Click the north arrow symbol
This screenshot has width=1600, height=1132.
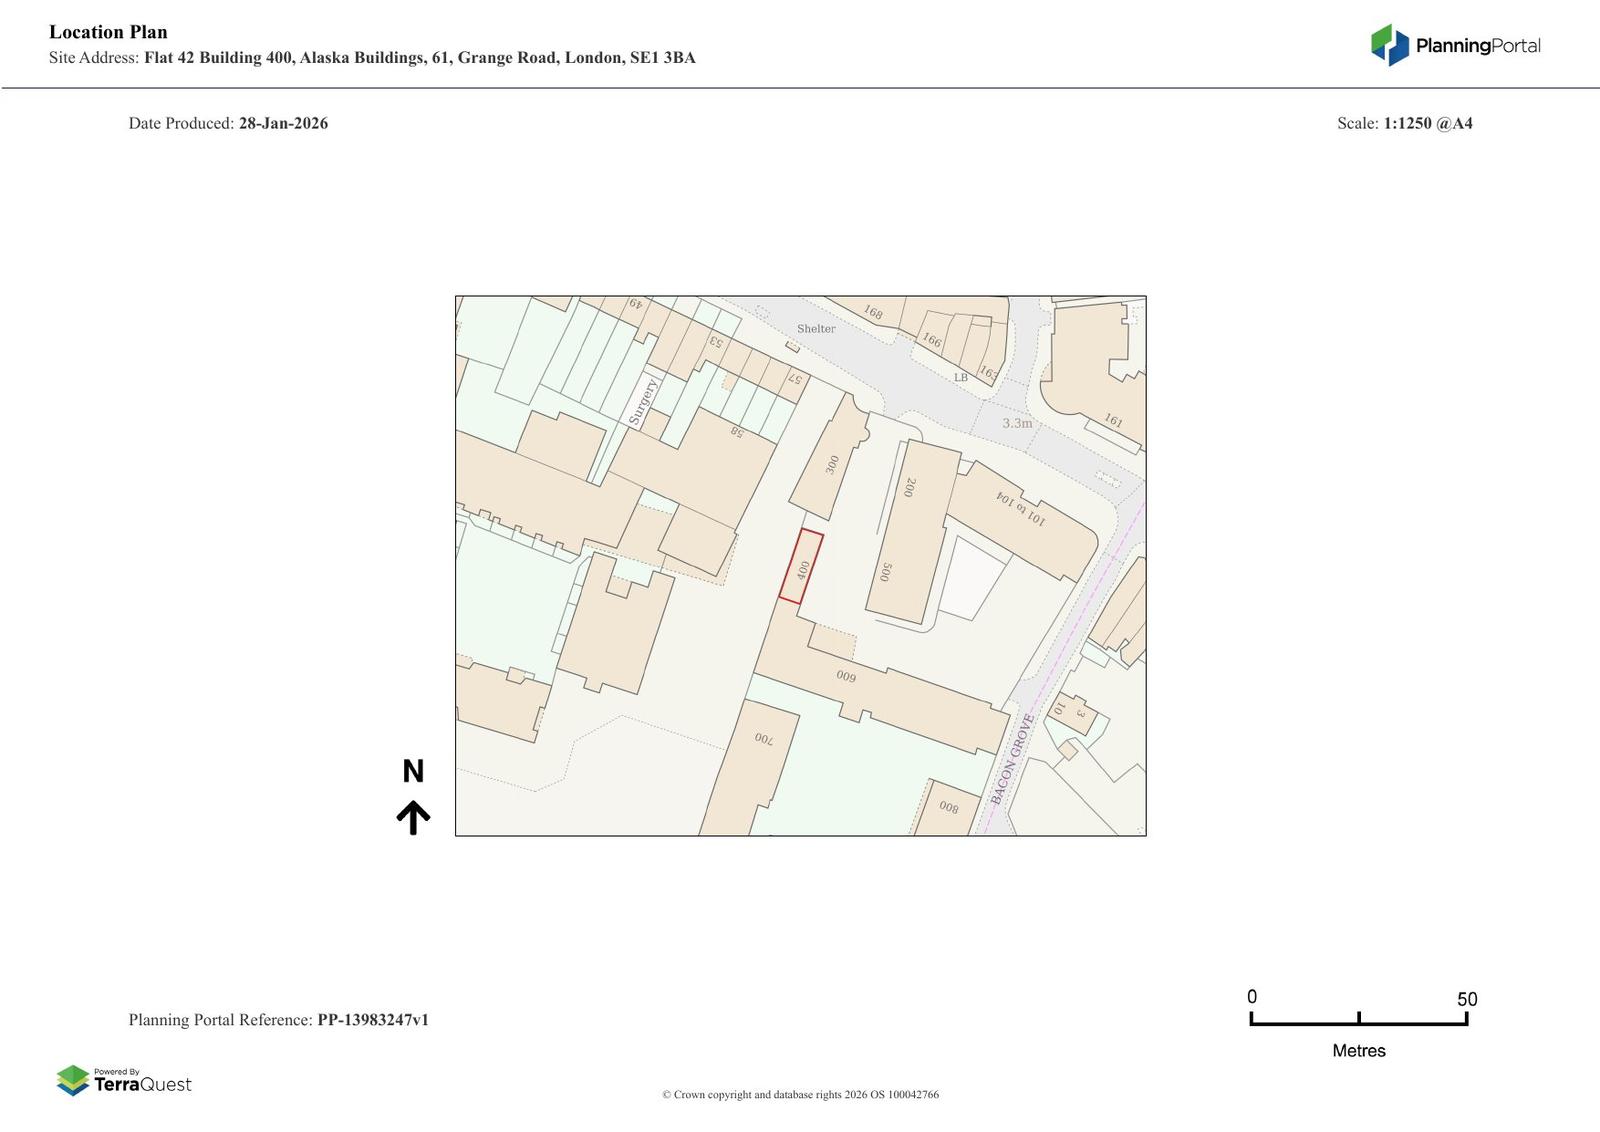click(413, 817)
